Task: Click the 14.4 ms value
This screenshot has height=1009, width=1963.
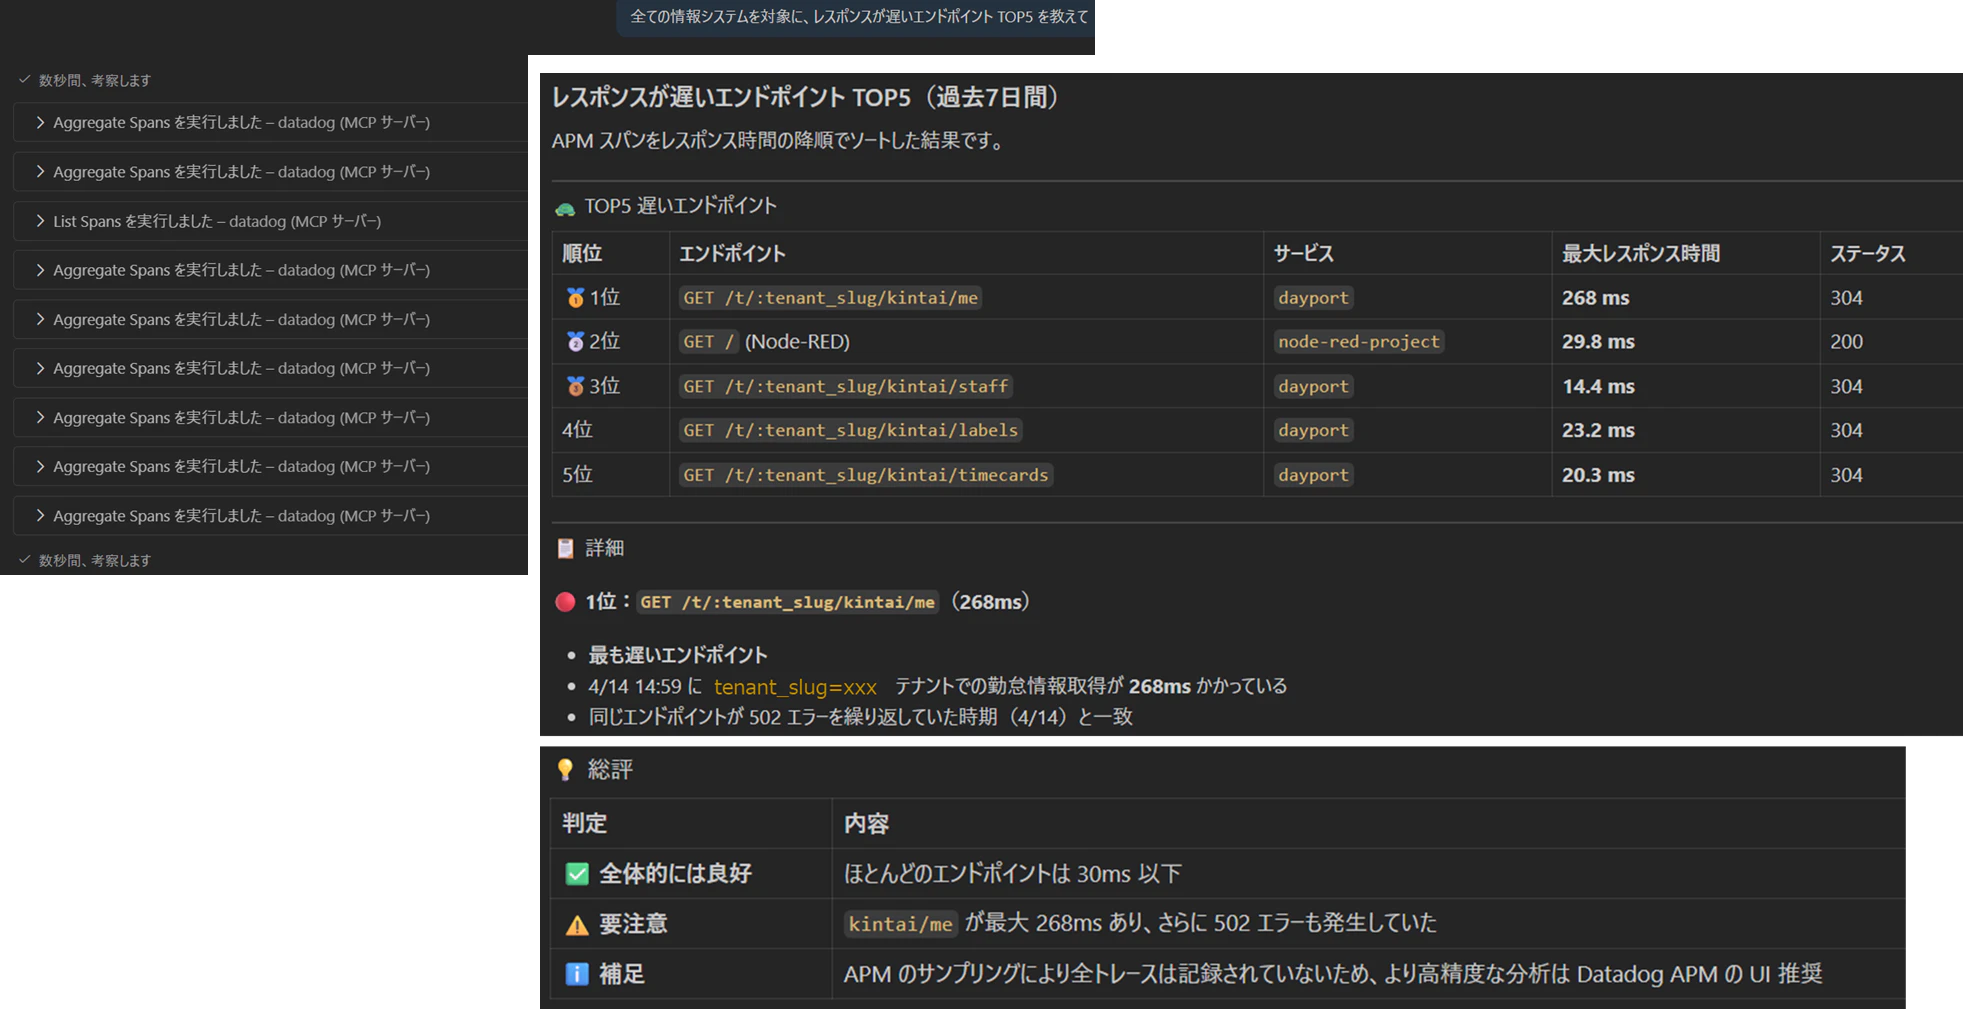Action: [1598, 386]
